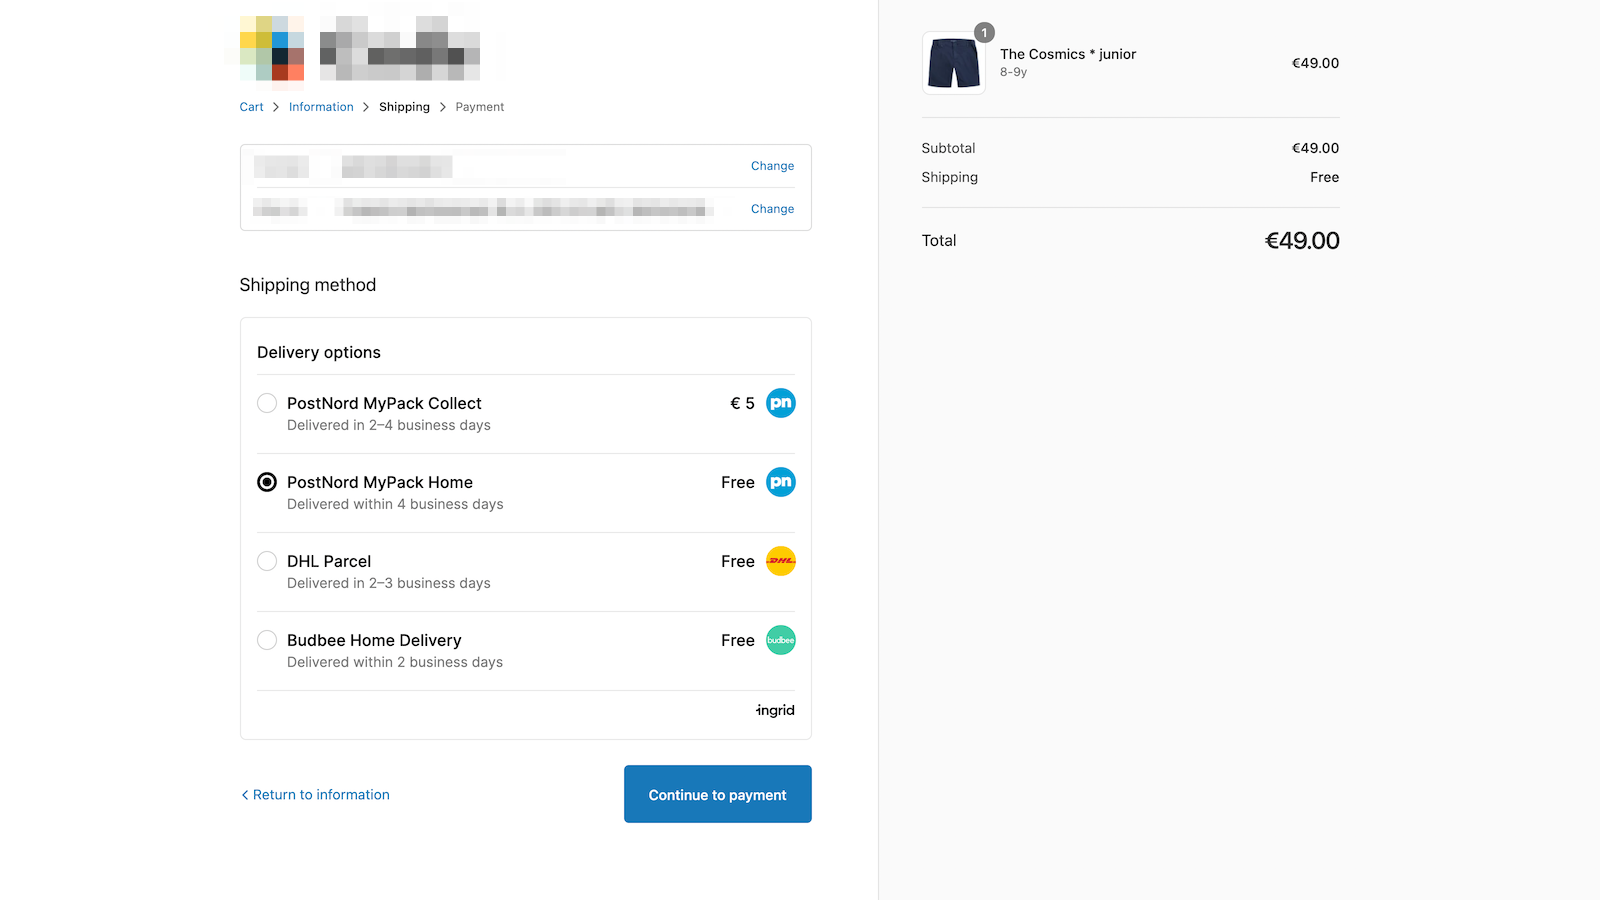
Task: Go back to Cart via the breadcrumb
Action: [x=251, y=106]
